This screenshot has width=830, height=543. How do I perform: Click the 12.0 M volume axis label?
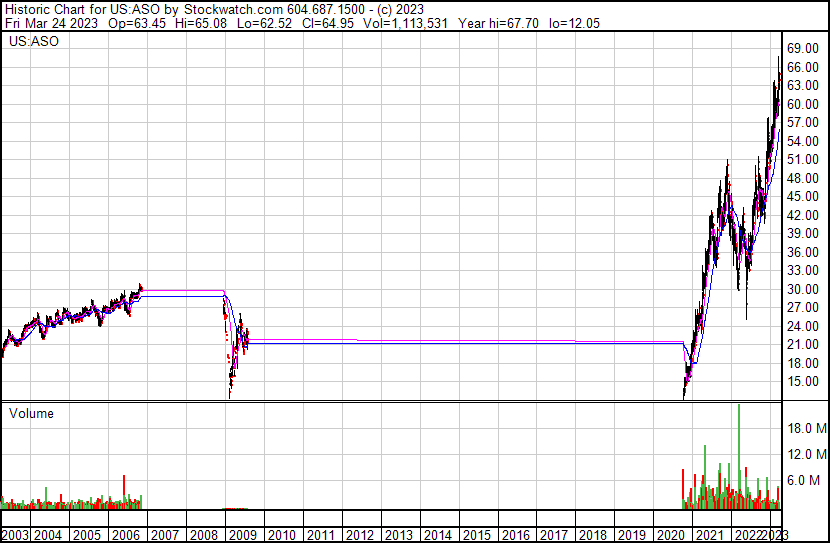[803, 454]
